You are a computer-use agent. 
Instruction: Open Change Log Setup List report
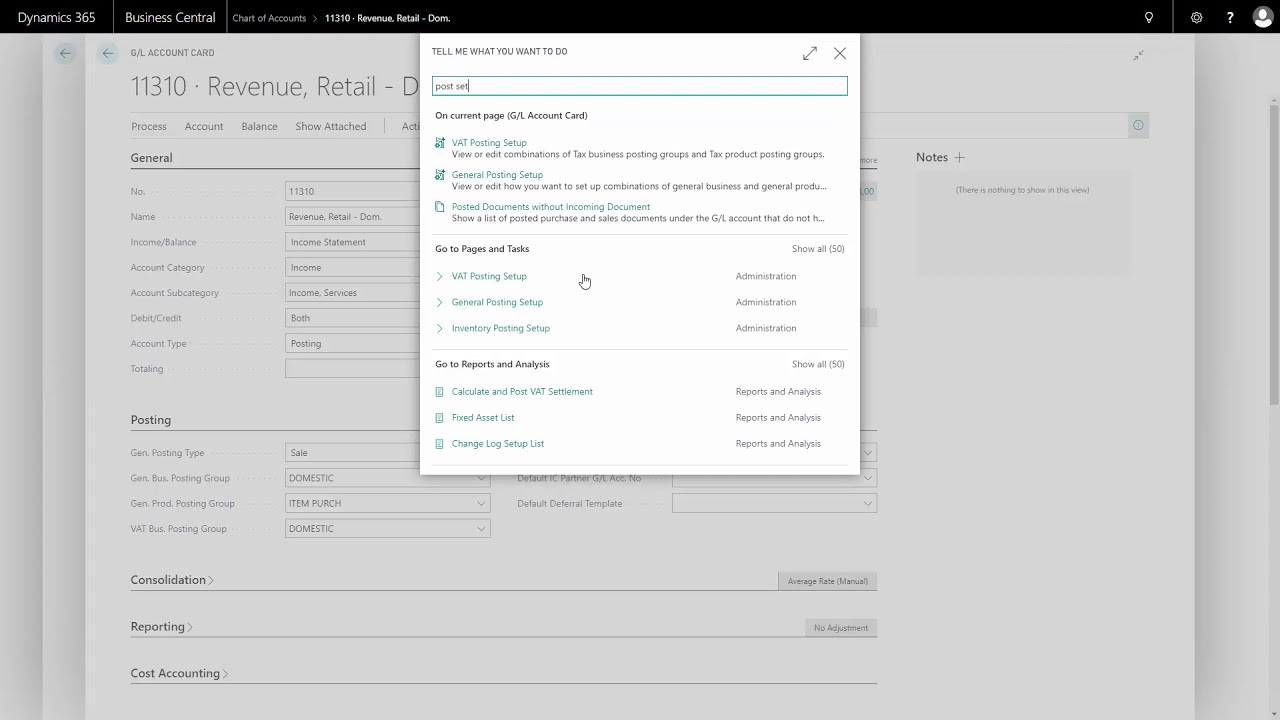click(x=498, y=444)
